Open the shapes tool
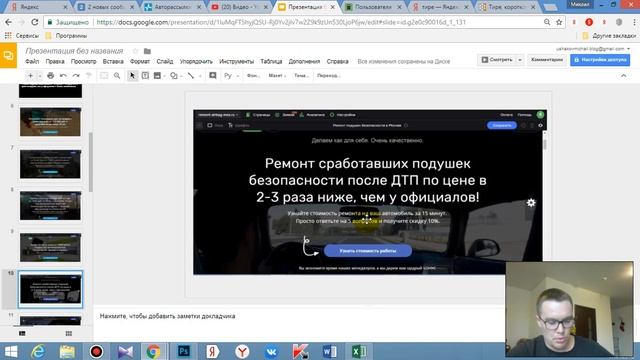Viewport: 640px width, 360px height. pyautogui.click(x=174, y=76)
